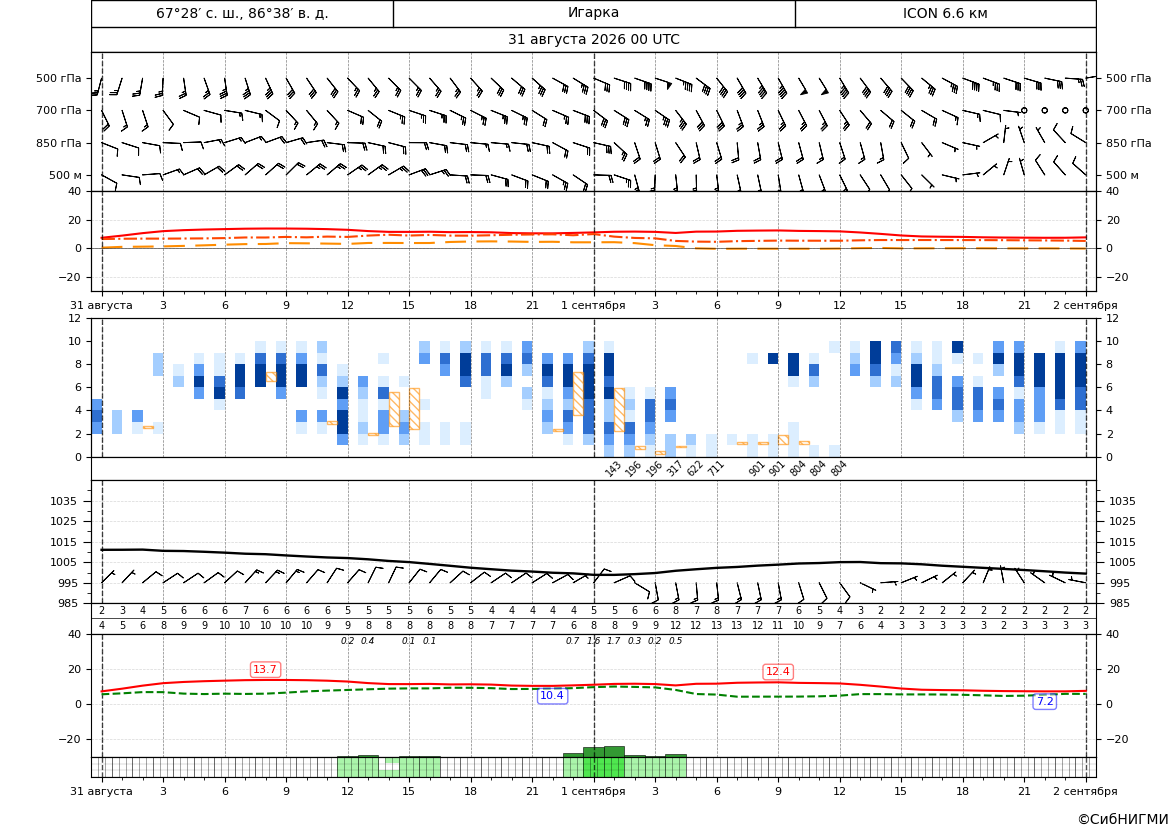
Task: Click the weather code 711 label
Action: click(715, 469)
